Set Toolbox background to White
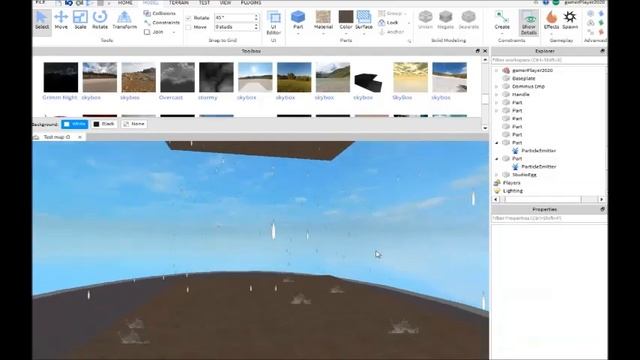The image size is (640, 360). tap(75, 124)
